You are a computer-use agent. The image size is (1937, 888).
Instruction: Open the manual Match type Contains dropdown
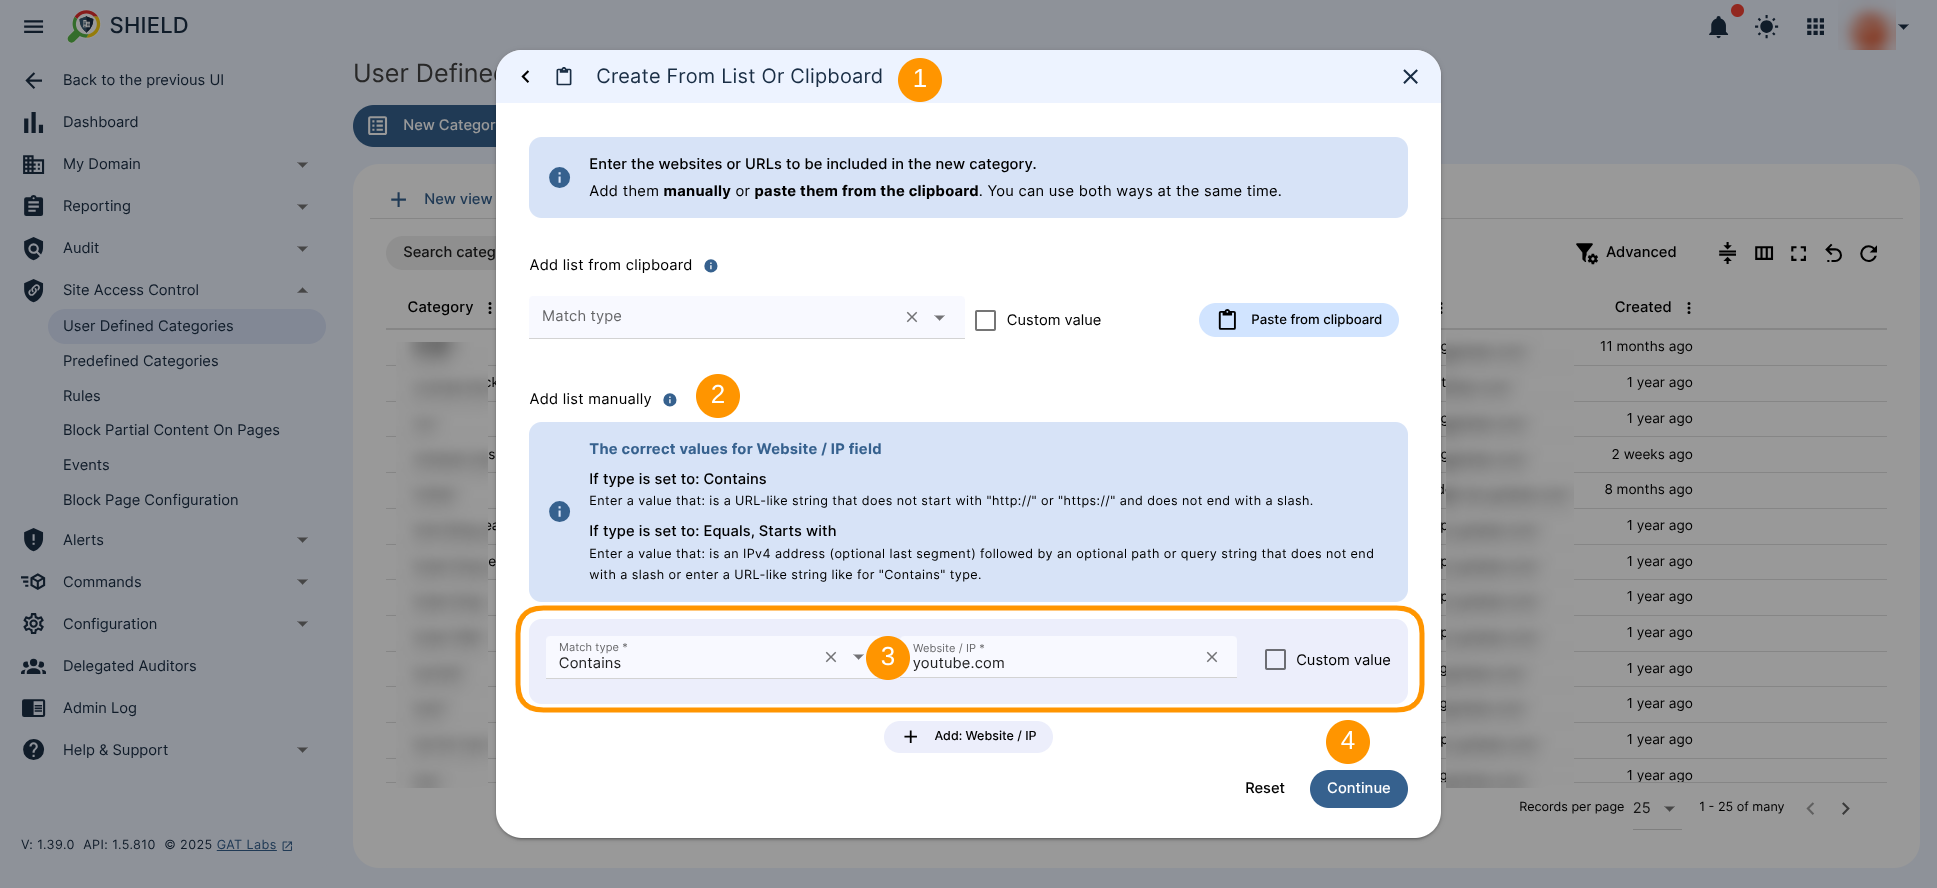coord(858,657)
